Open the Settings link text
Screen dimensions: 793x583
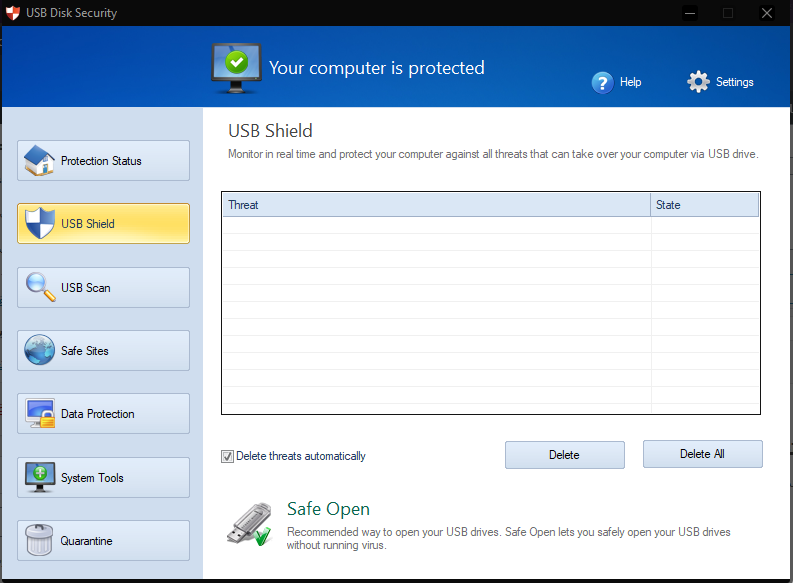[x=734, y=82]
